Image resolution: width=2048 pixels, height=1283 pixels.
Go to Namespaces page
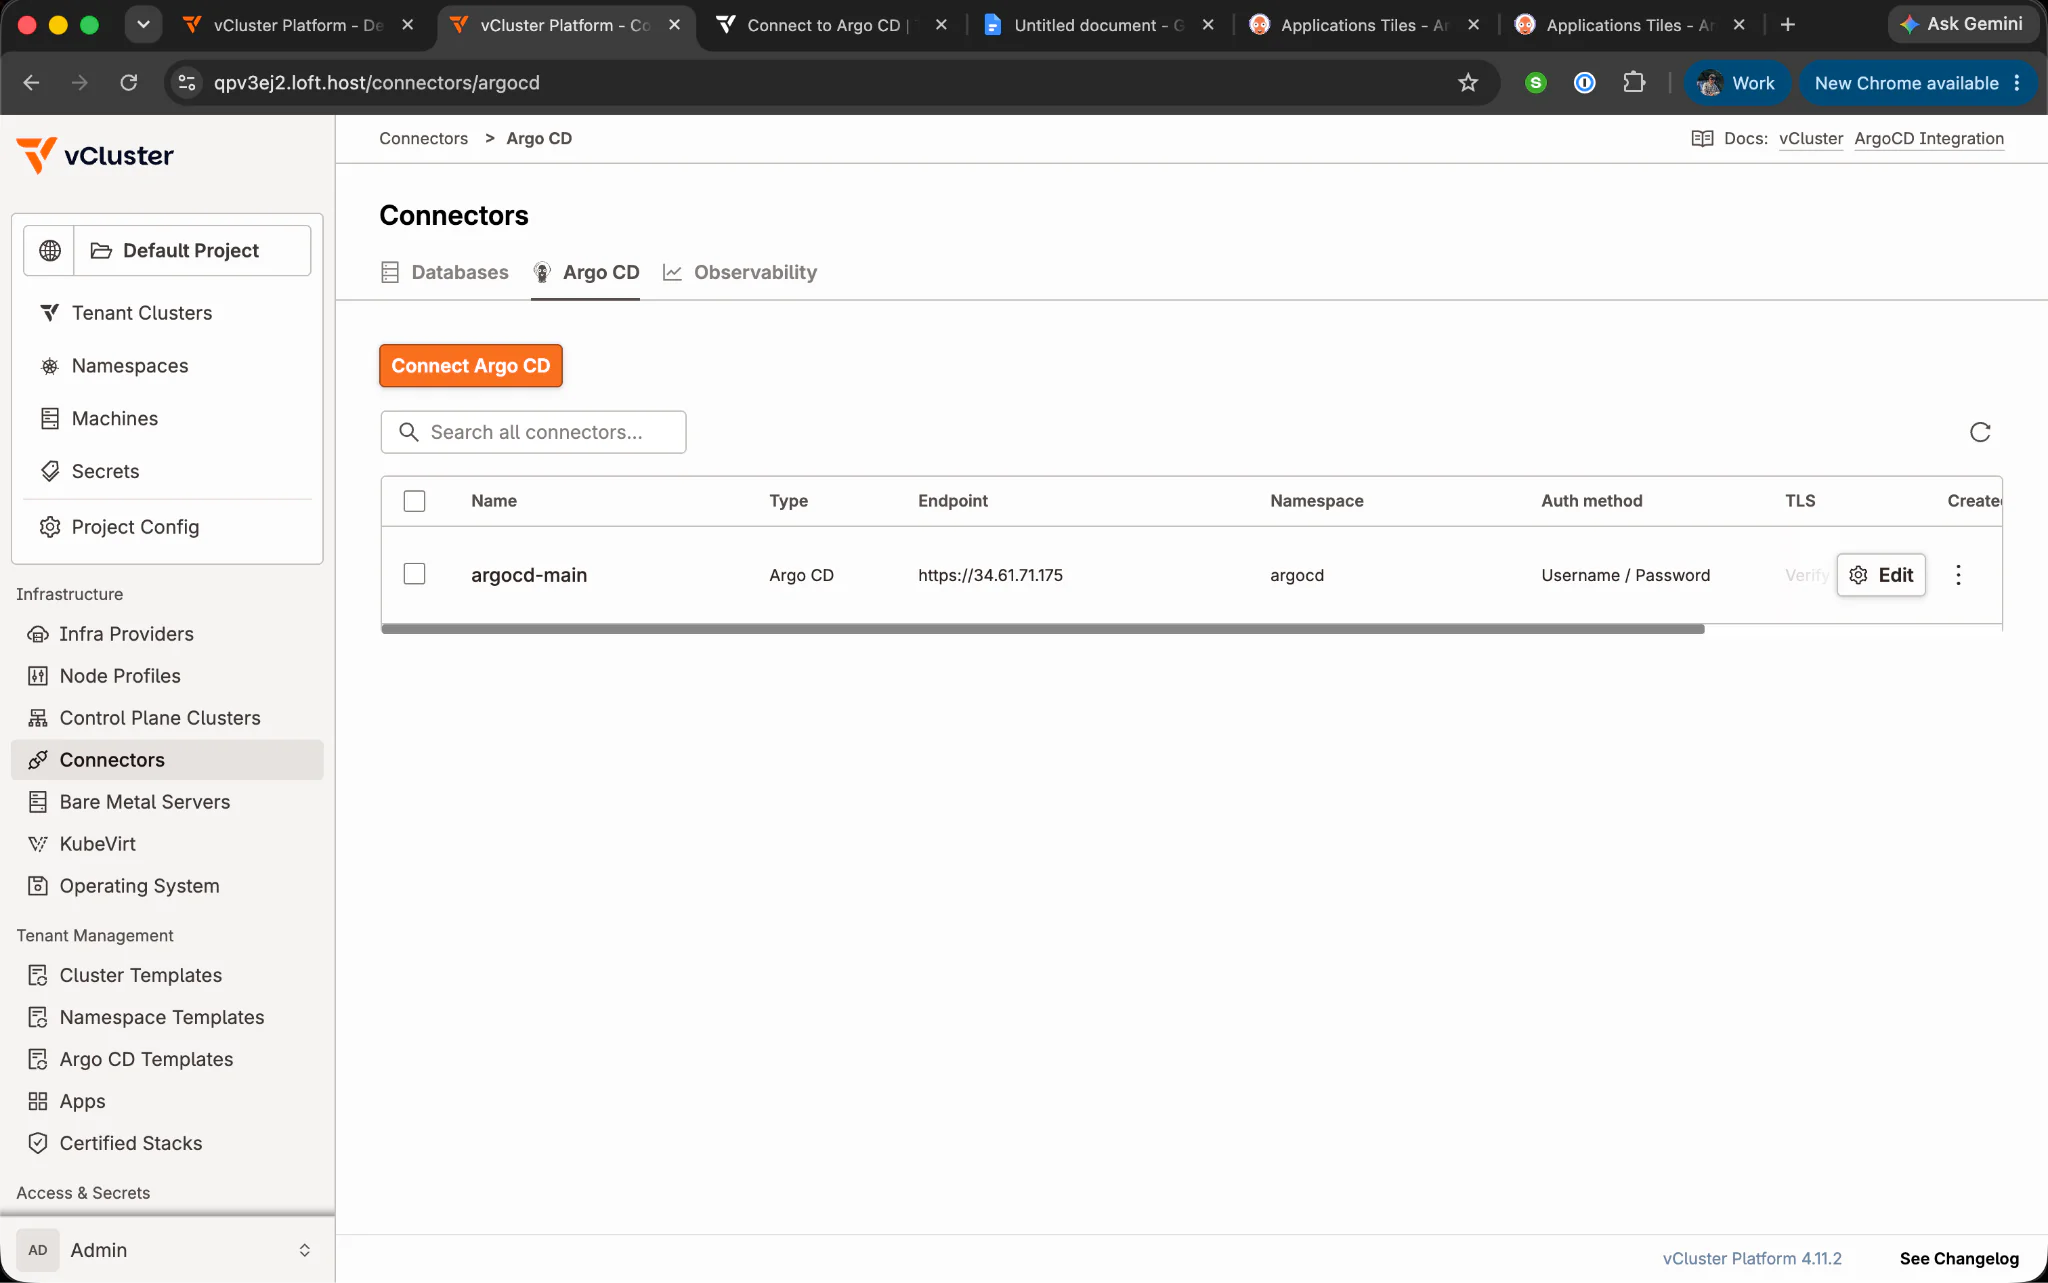click(x=129, y=366)
